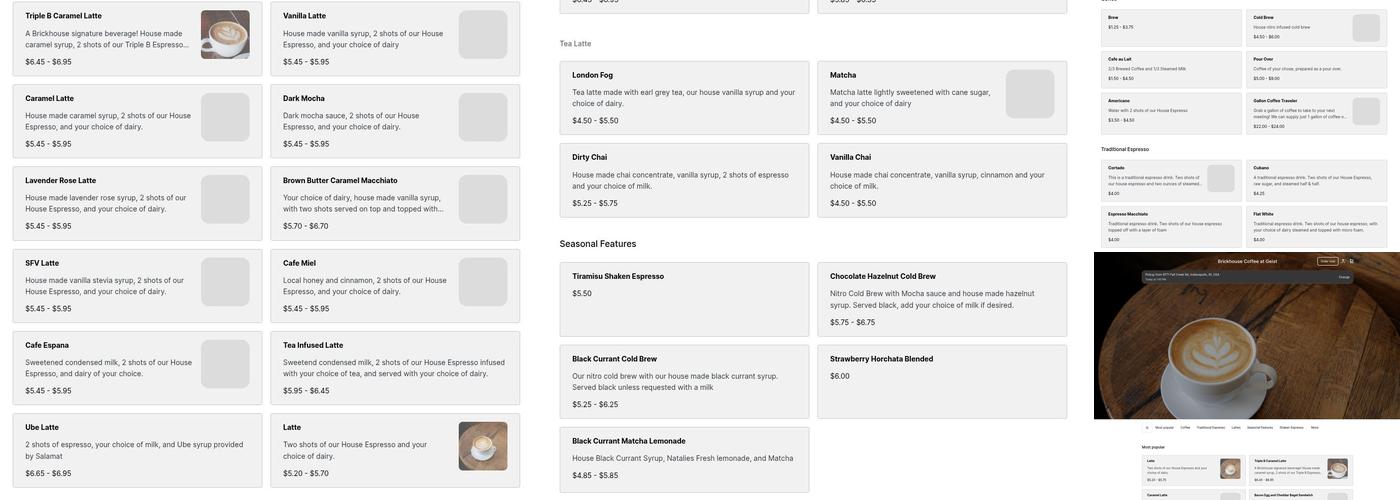This screenshot has width=1400, height=500.
Task: Click the Matcha item's image placeholder
Action: coord(1030,94)
